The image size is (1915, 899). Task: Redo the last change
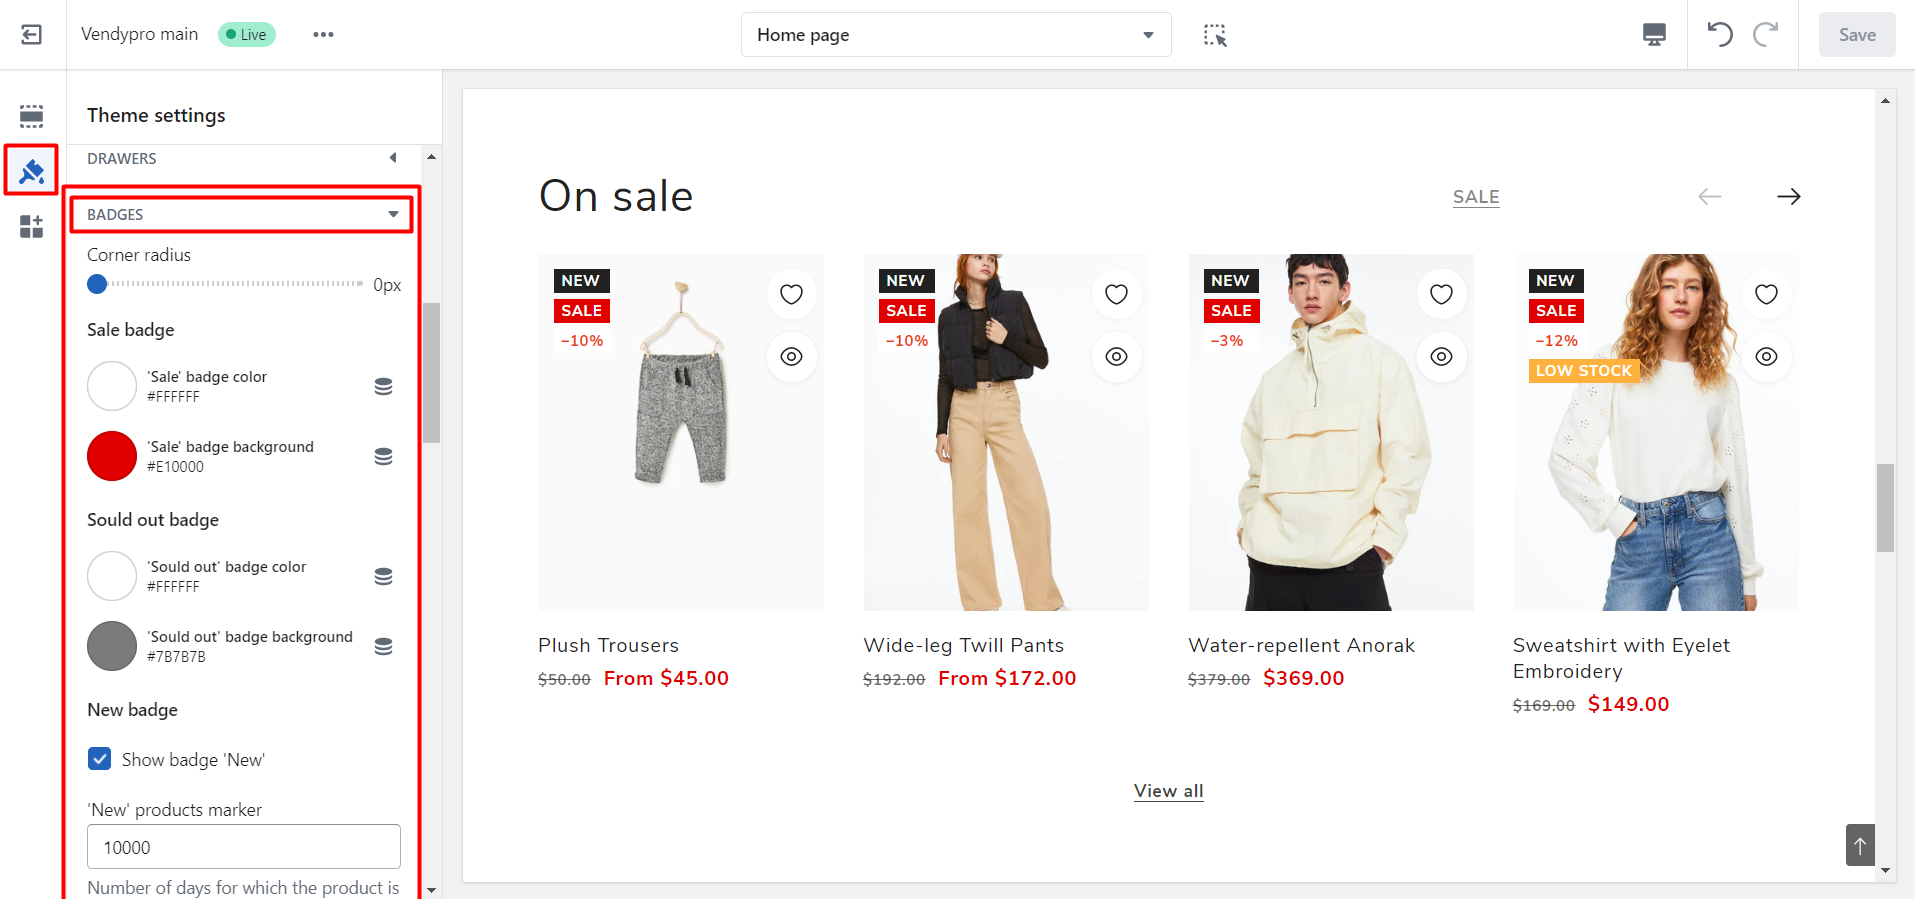(1765, 34)
